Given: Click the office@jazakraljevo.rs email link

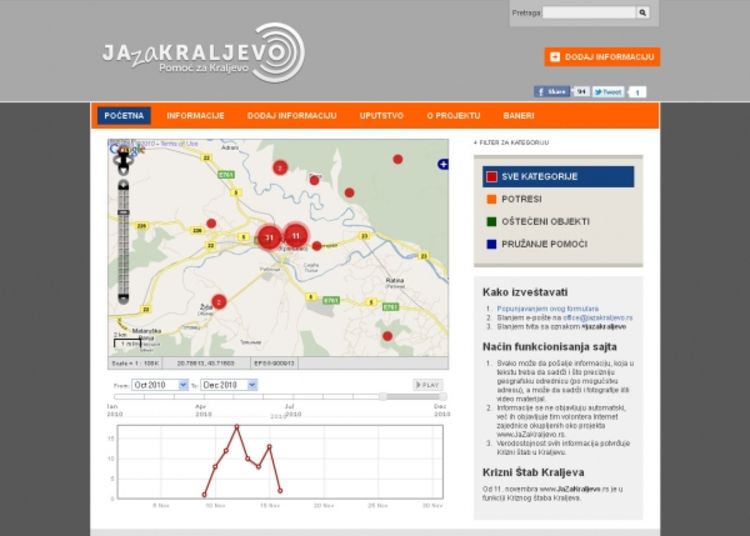Looking at the screenshot, I should pos(598,317).
